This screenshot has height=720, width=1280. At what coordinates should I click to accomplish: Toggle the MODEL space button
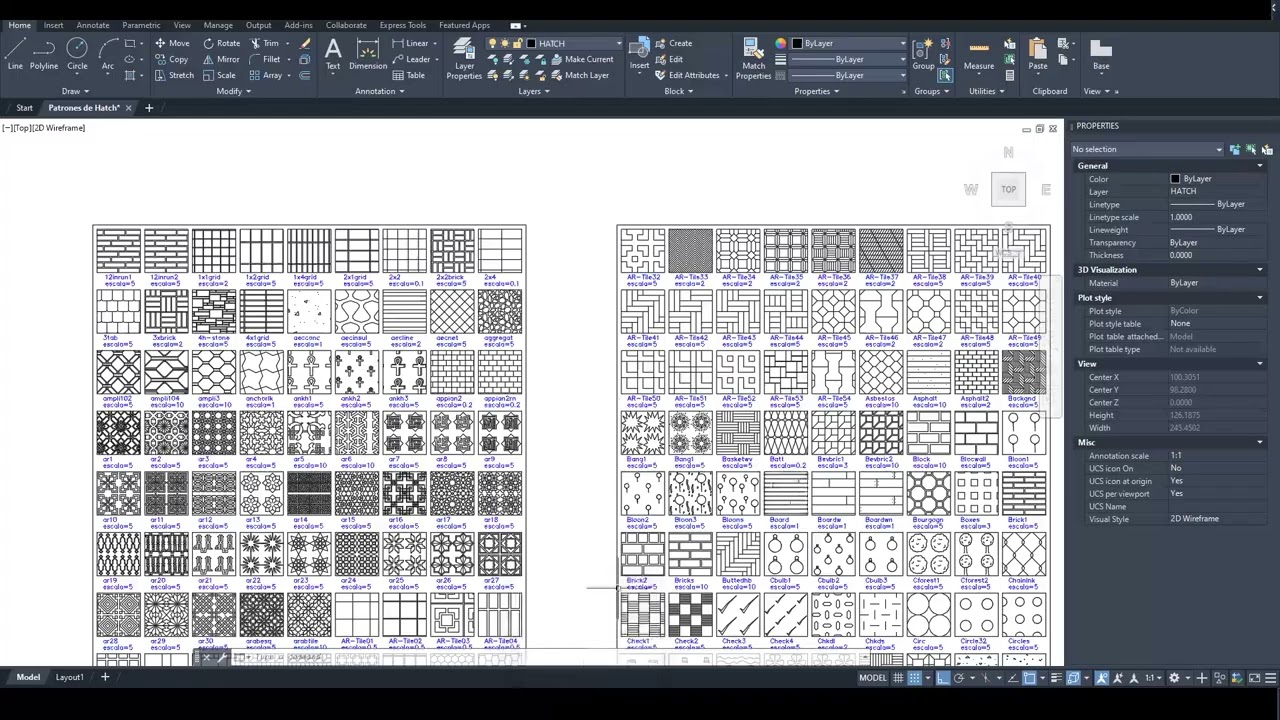tap(873, 678)
